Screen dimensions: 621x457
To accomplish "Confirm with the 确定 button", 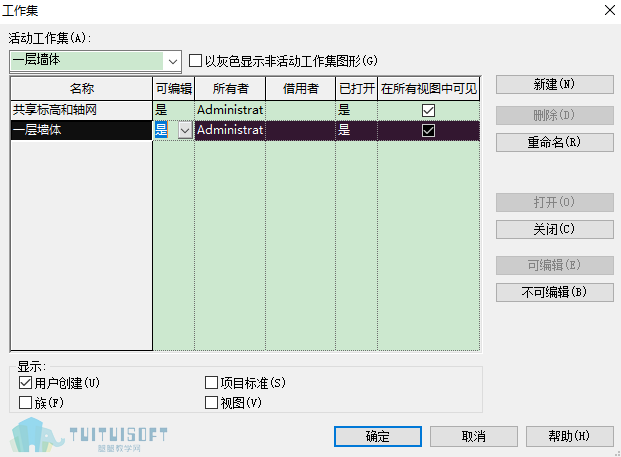I will pyautogui.click(x=378, y=436).
